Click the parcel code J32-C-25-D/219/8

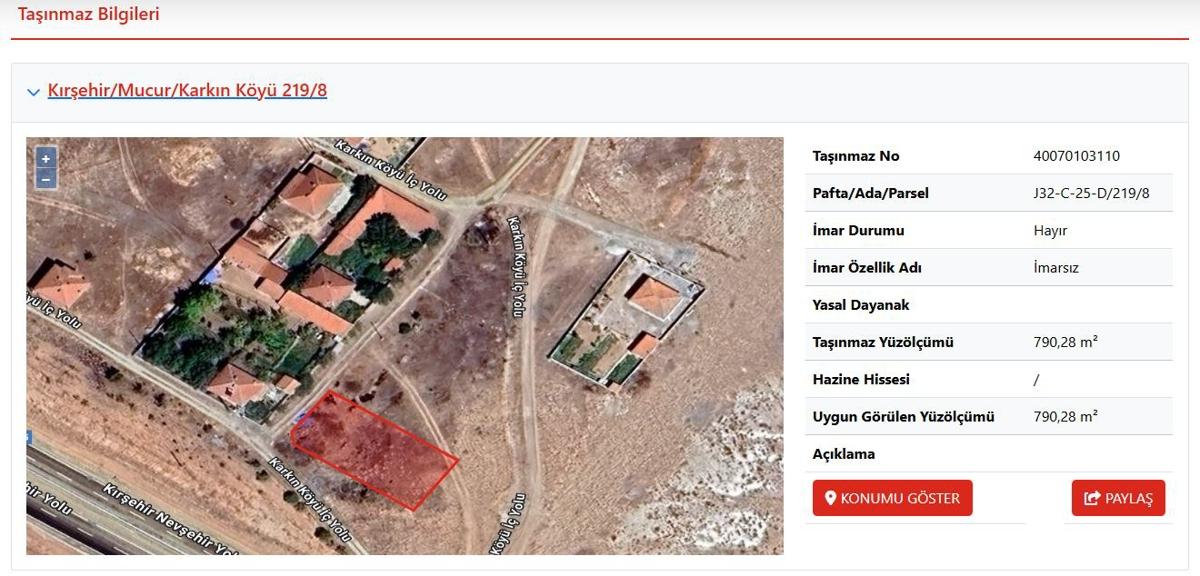(x=1091, y=193)
